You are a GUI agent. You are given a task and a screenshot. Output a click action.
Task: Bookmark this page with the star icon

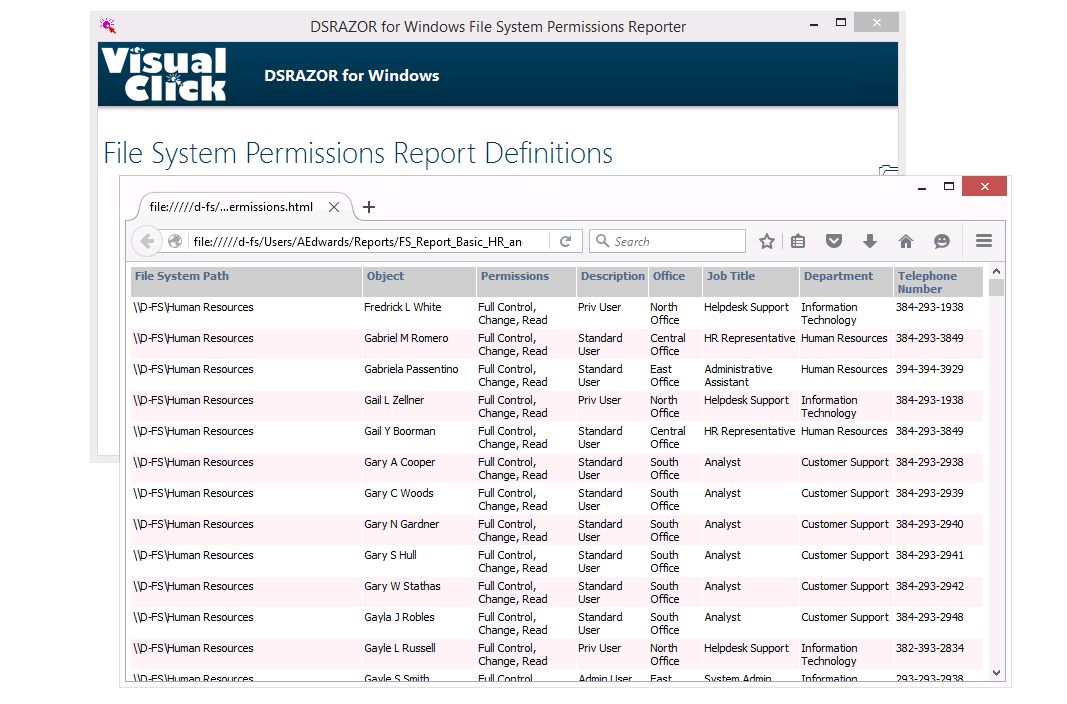[767, 241]
